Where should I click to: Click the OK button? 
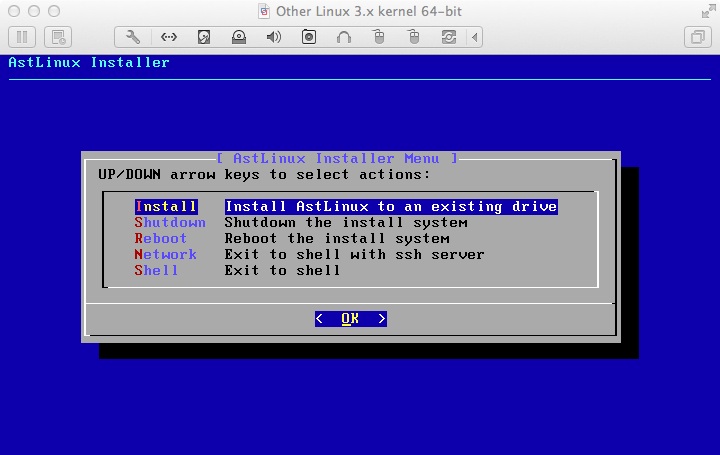[351, 319]
